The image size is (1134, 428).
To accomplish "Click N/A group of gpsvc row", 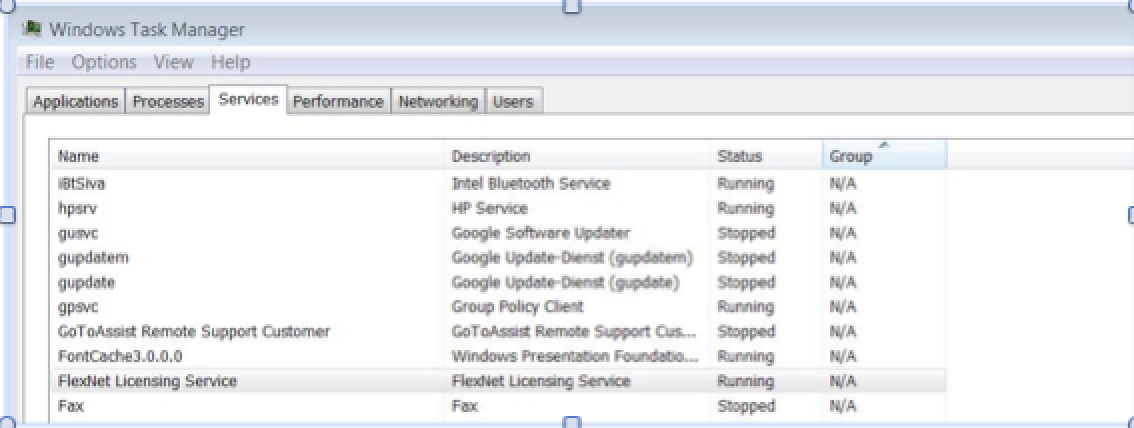I will pyautogui.click(x=843, y=307).
